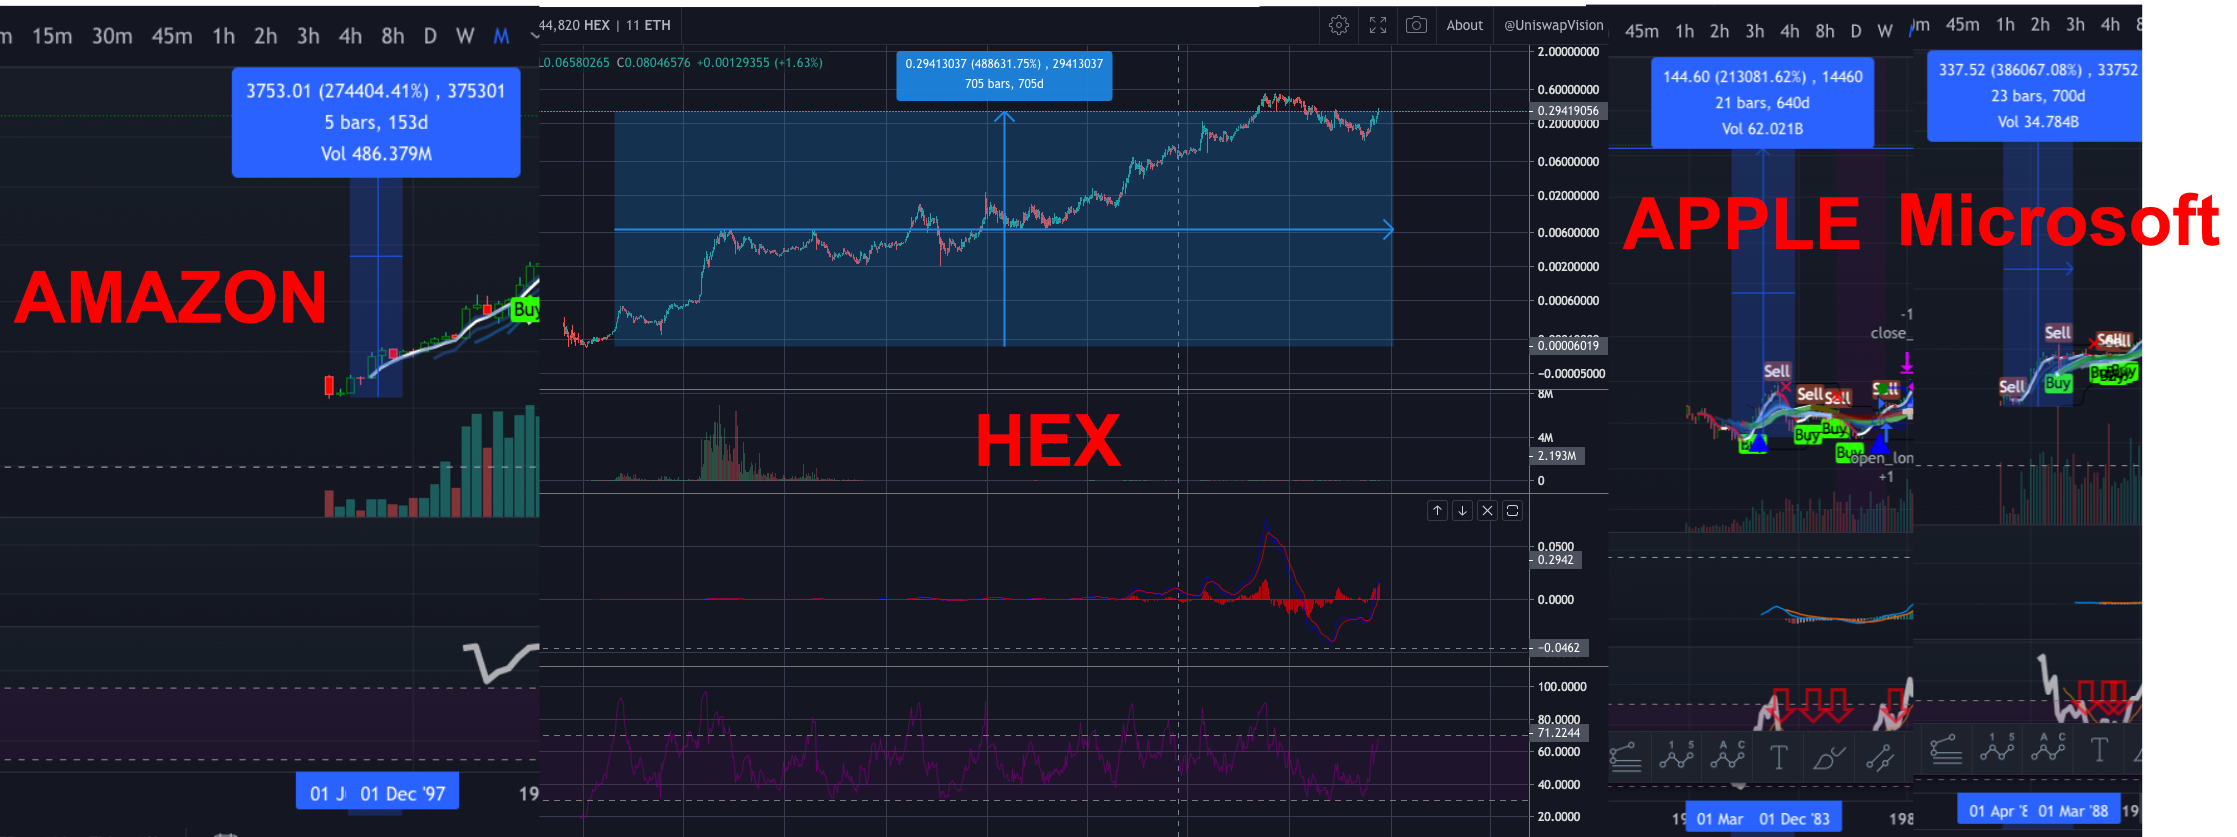Select Fib retracement tool on Microsoft chart

tap(1946, 749)
